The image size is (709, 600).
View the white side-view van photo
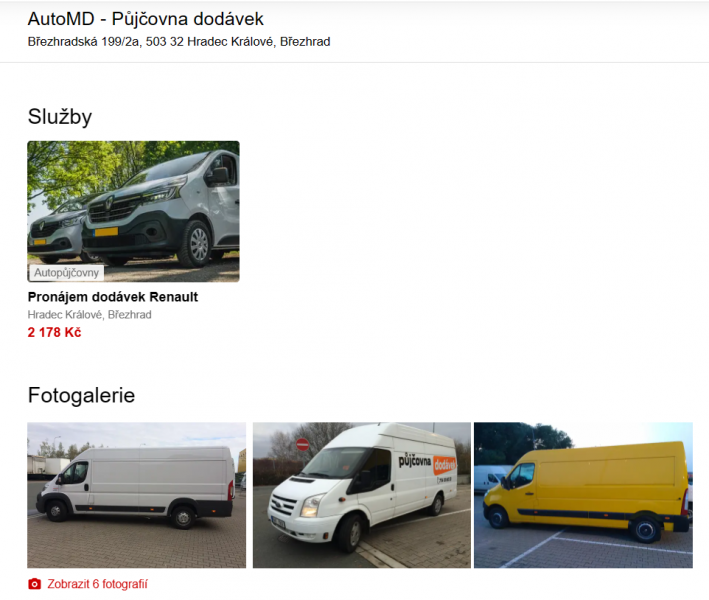click(137, 495)
